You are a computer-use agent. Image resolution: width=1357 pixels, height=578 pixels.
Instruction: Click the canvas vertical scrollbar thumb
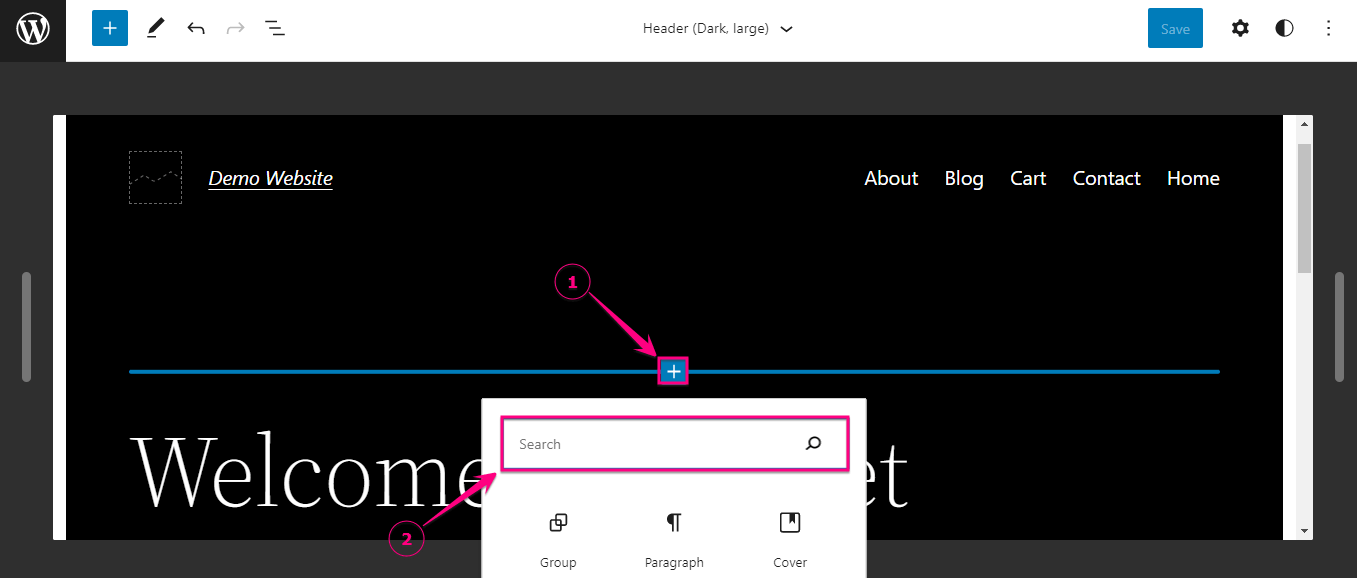tap(1304, 207)
